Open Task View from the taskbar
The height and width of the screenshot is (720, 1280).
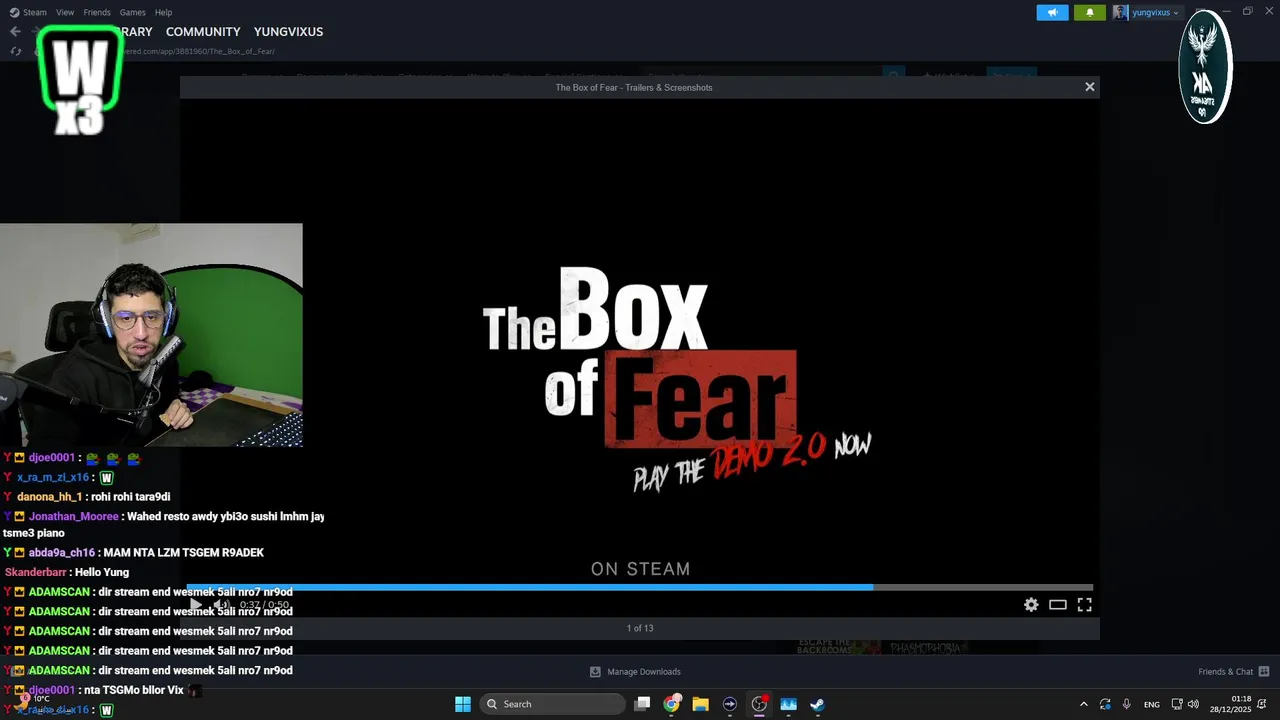click(643, 704)
